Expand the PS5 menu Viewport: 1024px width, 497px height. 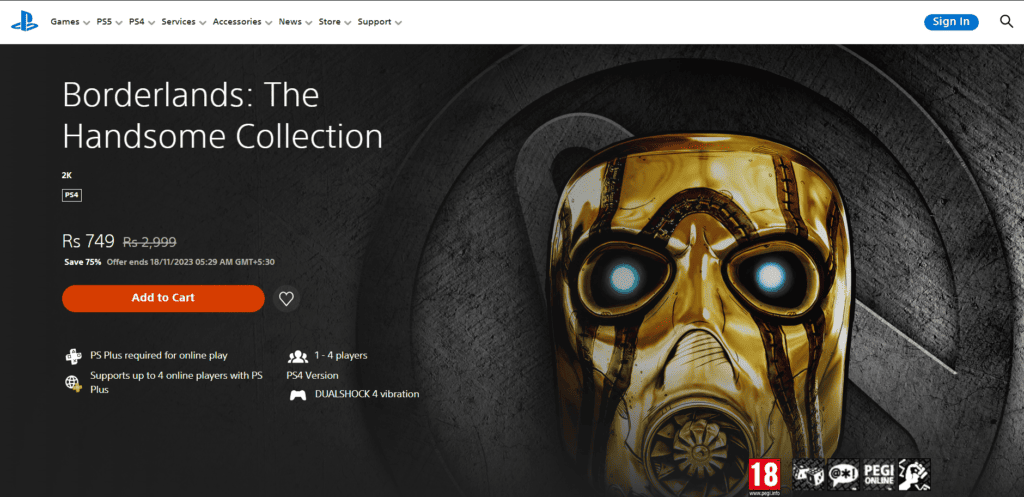[x=110, y=22]
